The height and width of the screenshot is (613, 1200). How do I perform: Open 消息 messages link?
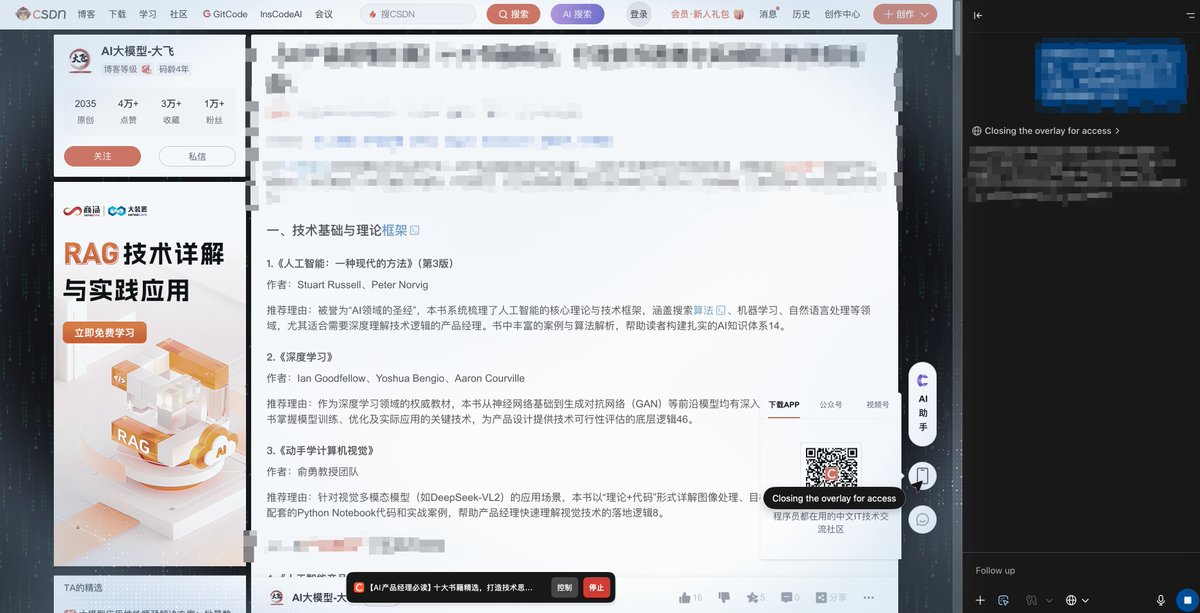(x=768, y=14)
